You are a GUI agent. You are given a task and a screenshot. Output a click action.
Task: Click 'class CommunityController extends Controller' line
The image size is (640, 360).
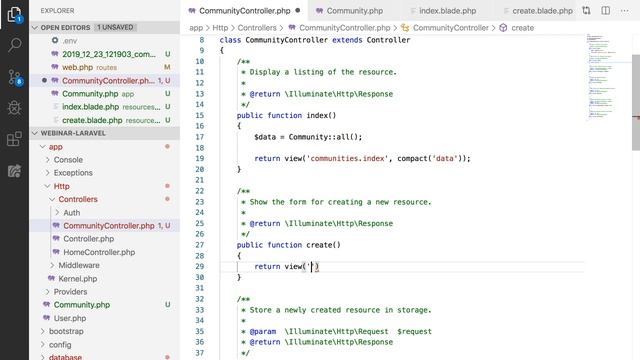click(315, 40)
